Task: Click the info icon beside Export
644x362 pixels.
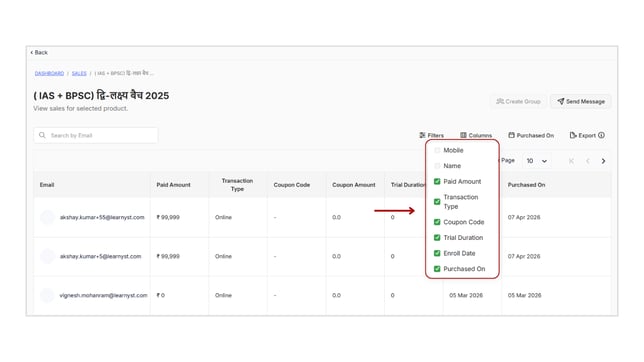Action: click(x=601, y=135)
